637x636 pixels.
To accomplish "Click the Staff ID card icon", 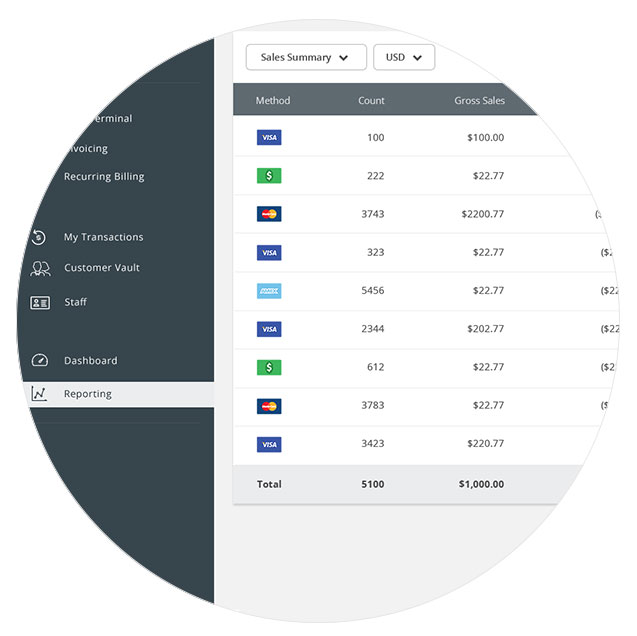I will point(40,303).
